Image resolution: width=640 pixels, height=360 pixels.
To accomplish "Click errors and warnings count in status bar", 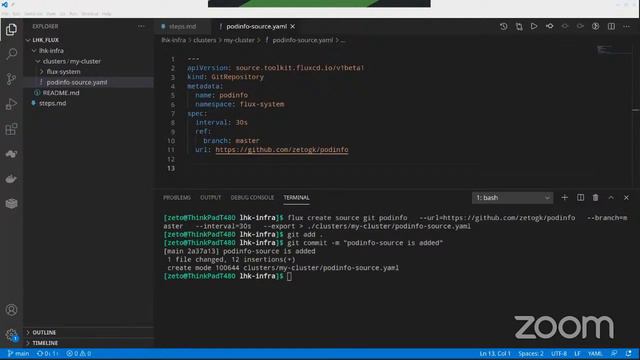I will point(79,353).
